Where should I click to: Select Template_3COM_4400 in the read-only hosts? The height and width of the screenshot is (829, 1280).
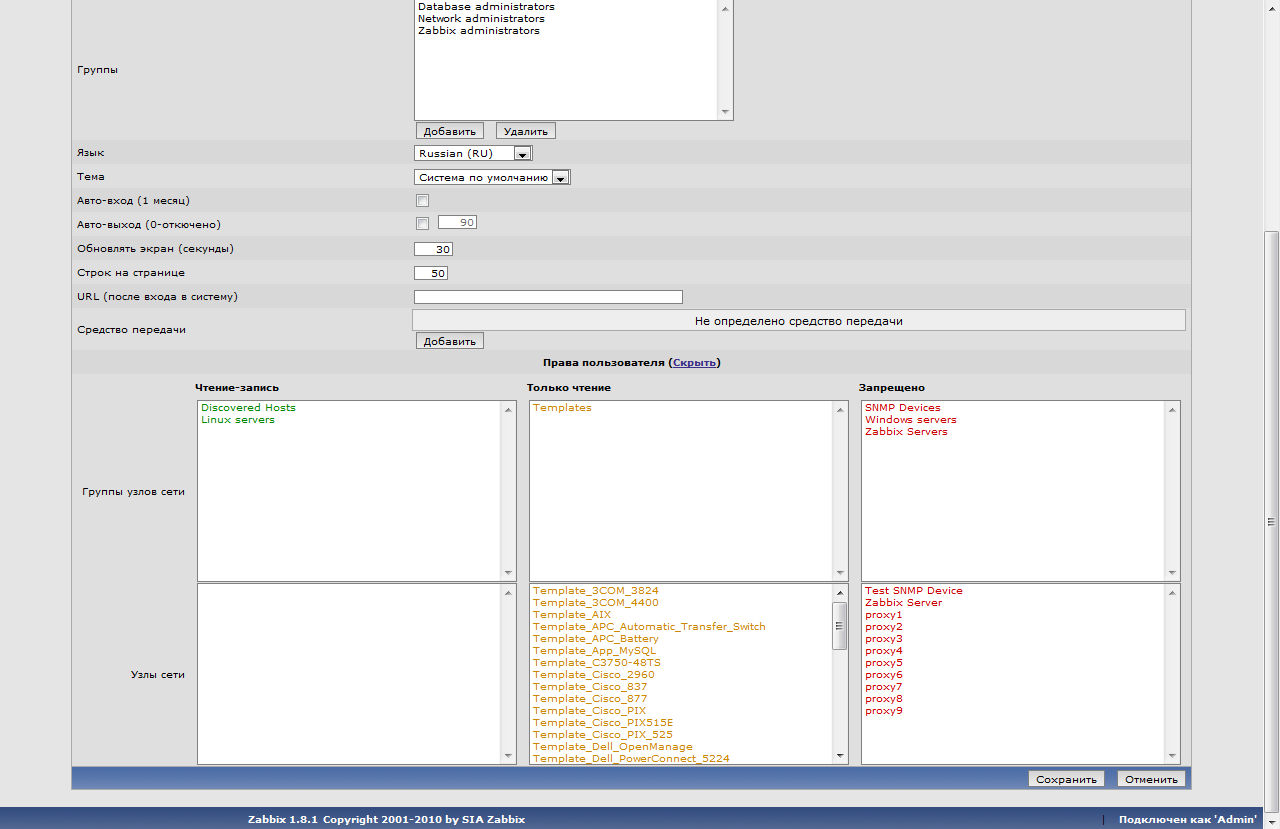click(596, 603)
